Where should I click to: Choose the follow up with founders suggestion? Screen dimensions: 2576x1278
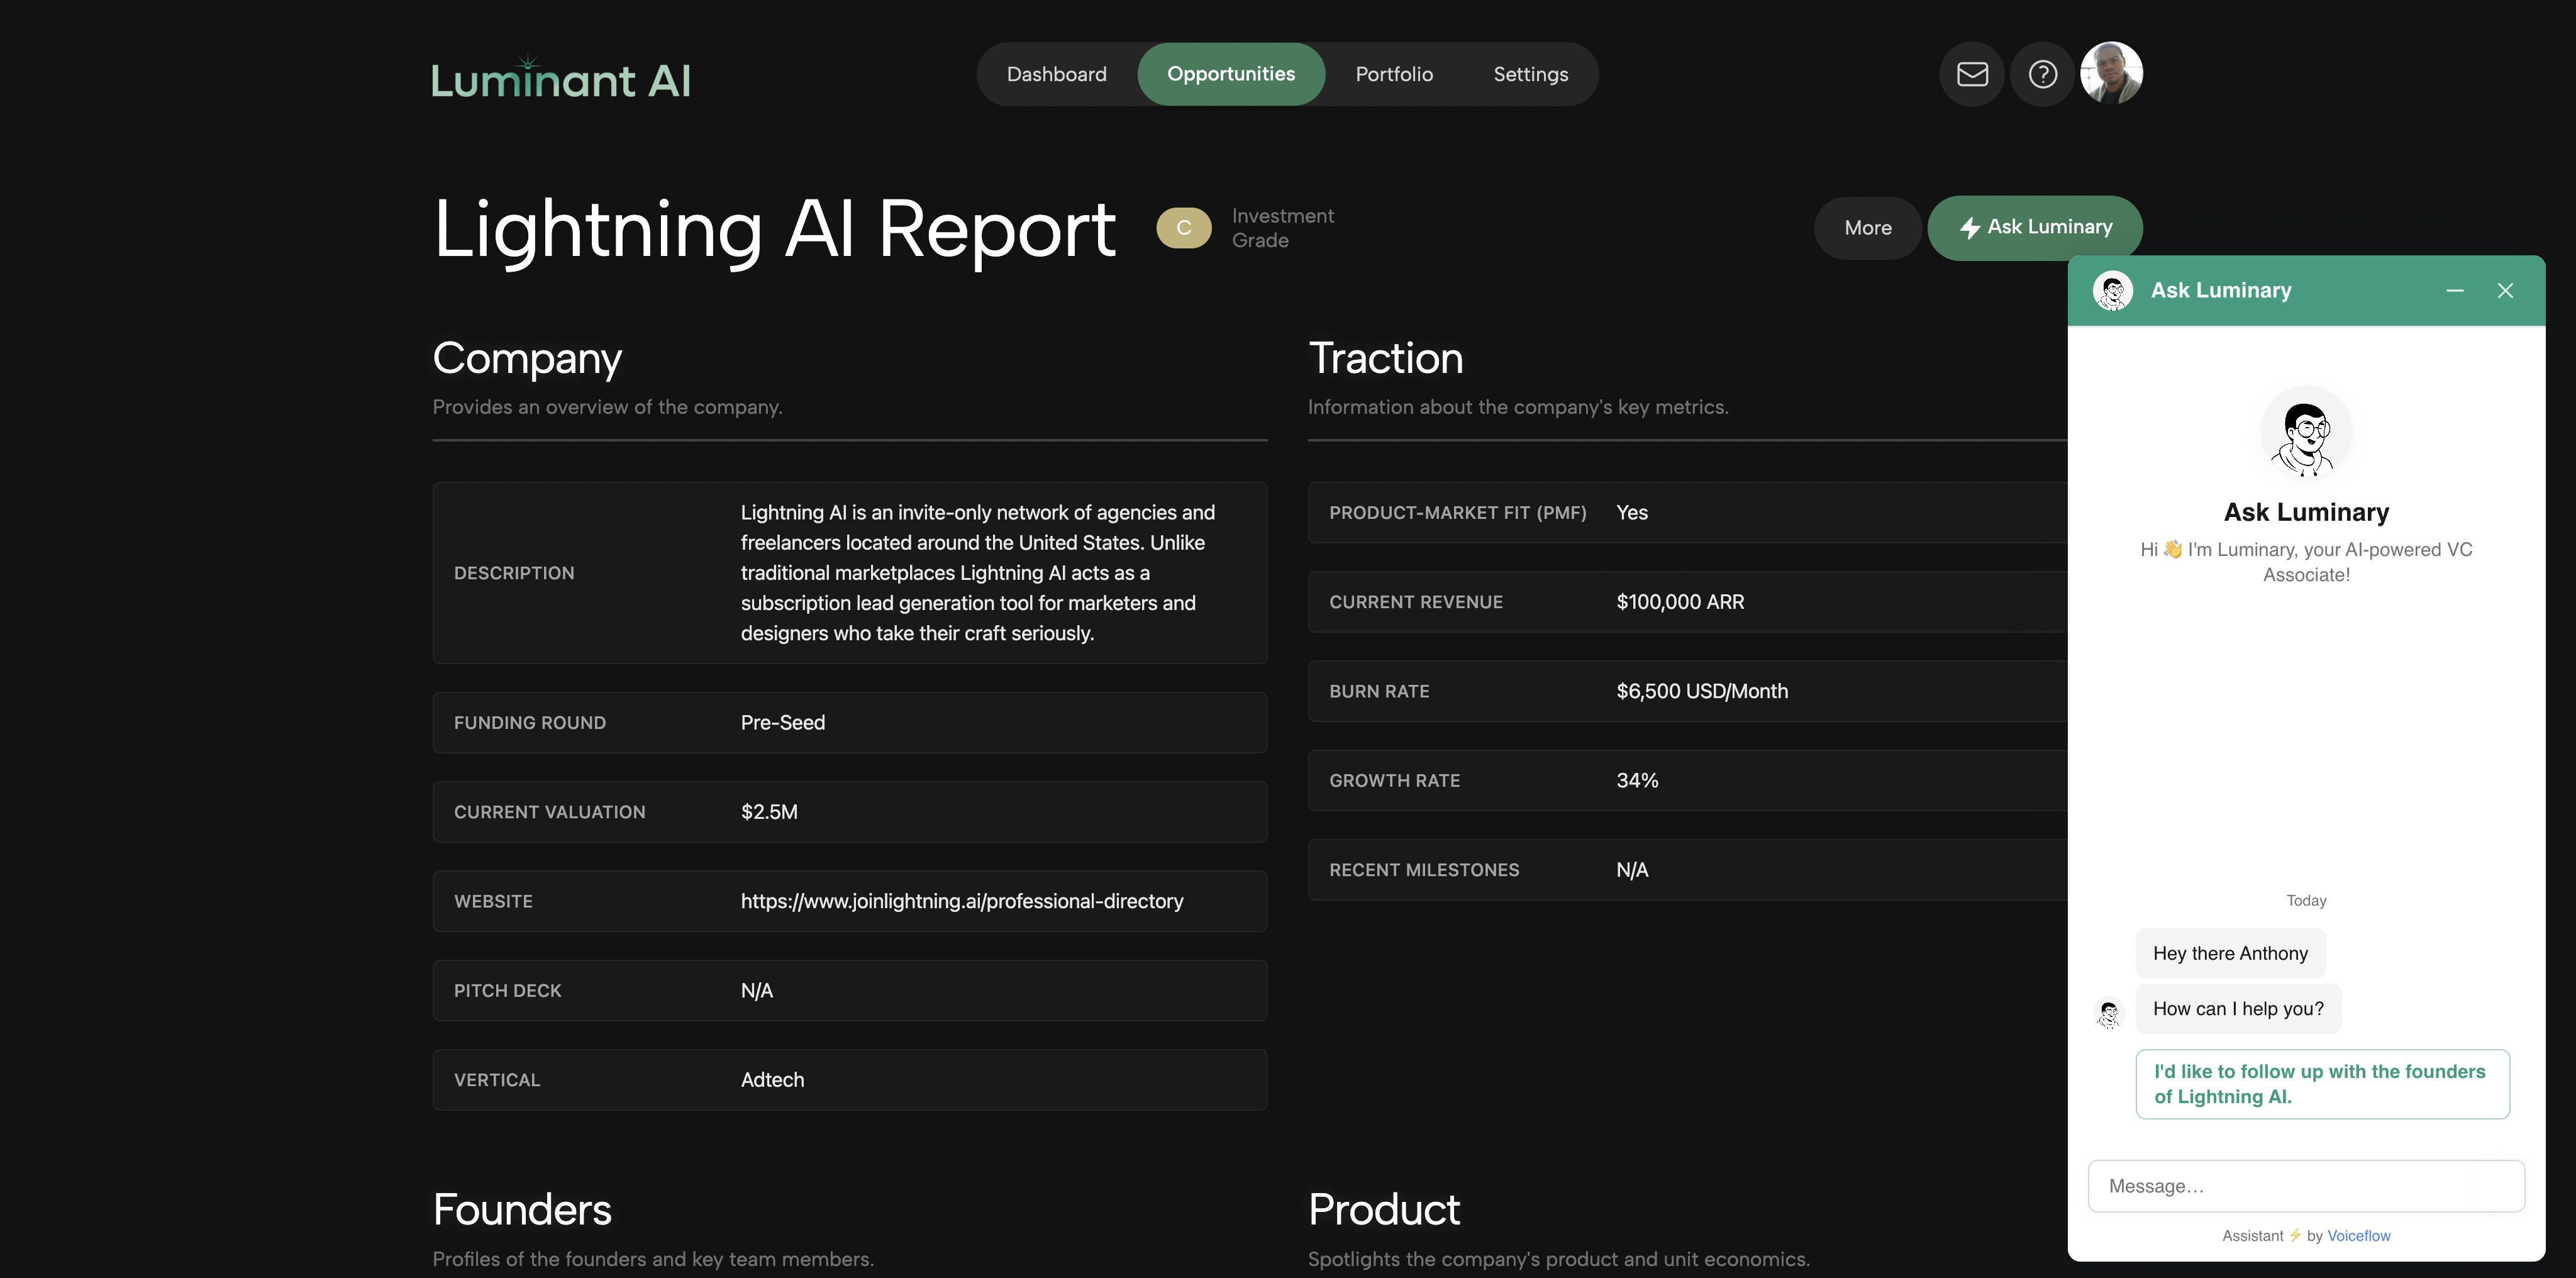[x=2322, y=1084]
